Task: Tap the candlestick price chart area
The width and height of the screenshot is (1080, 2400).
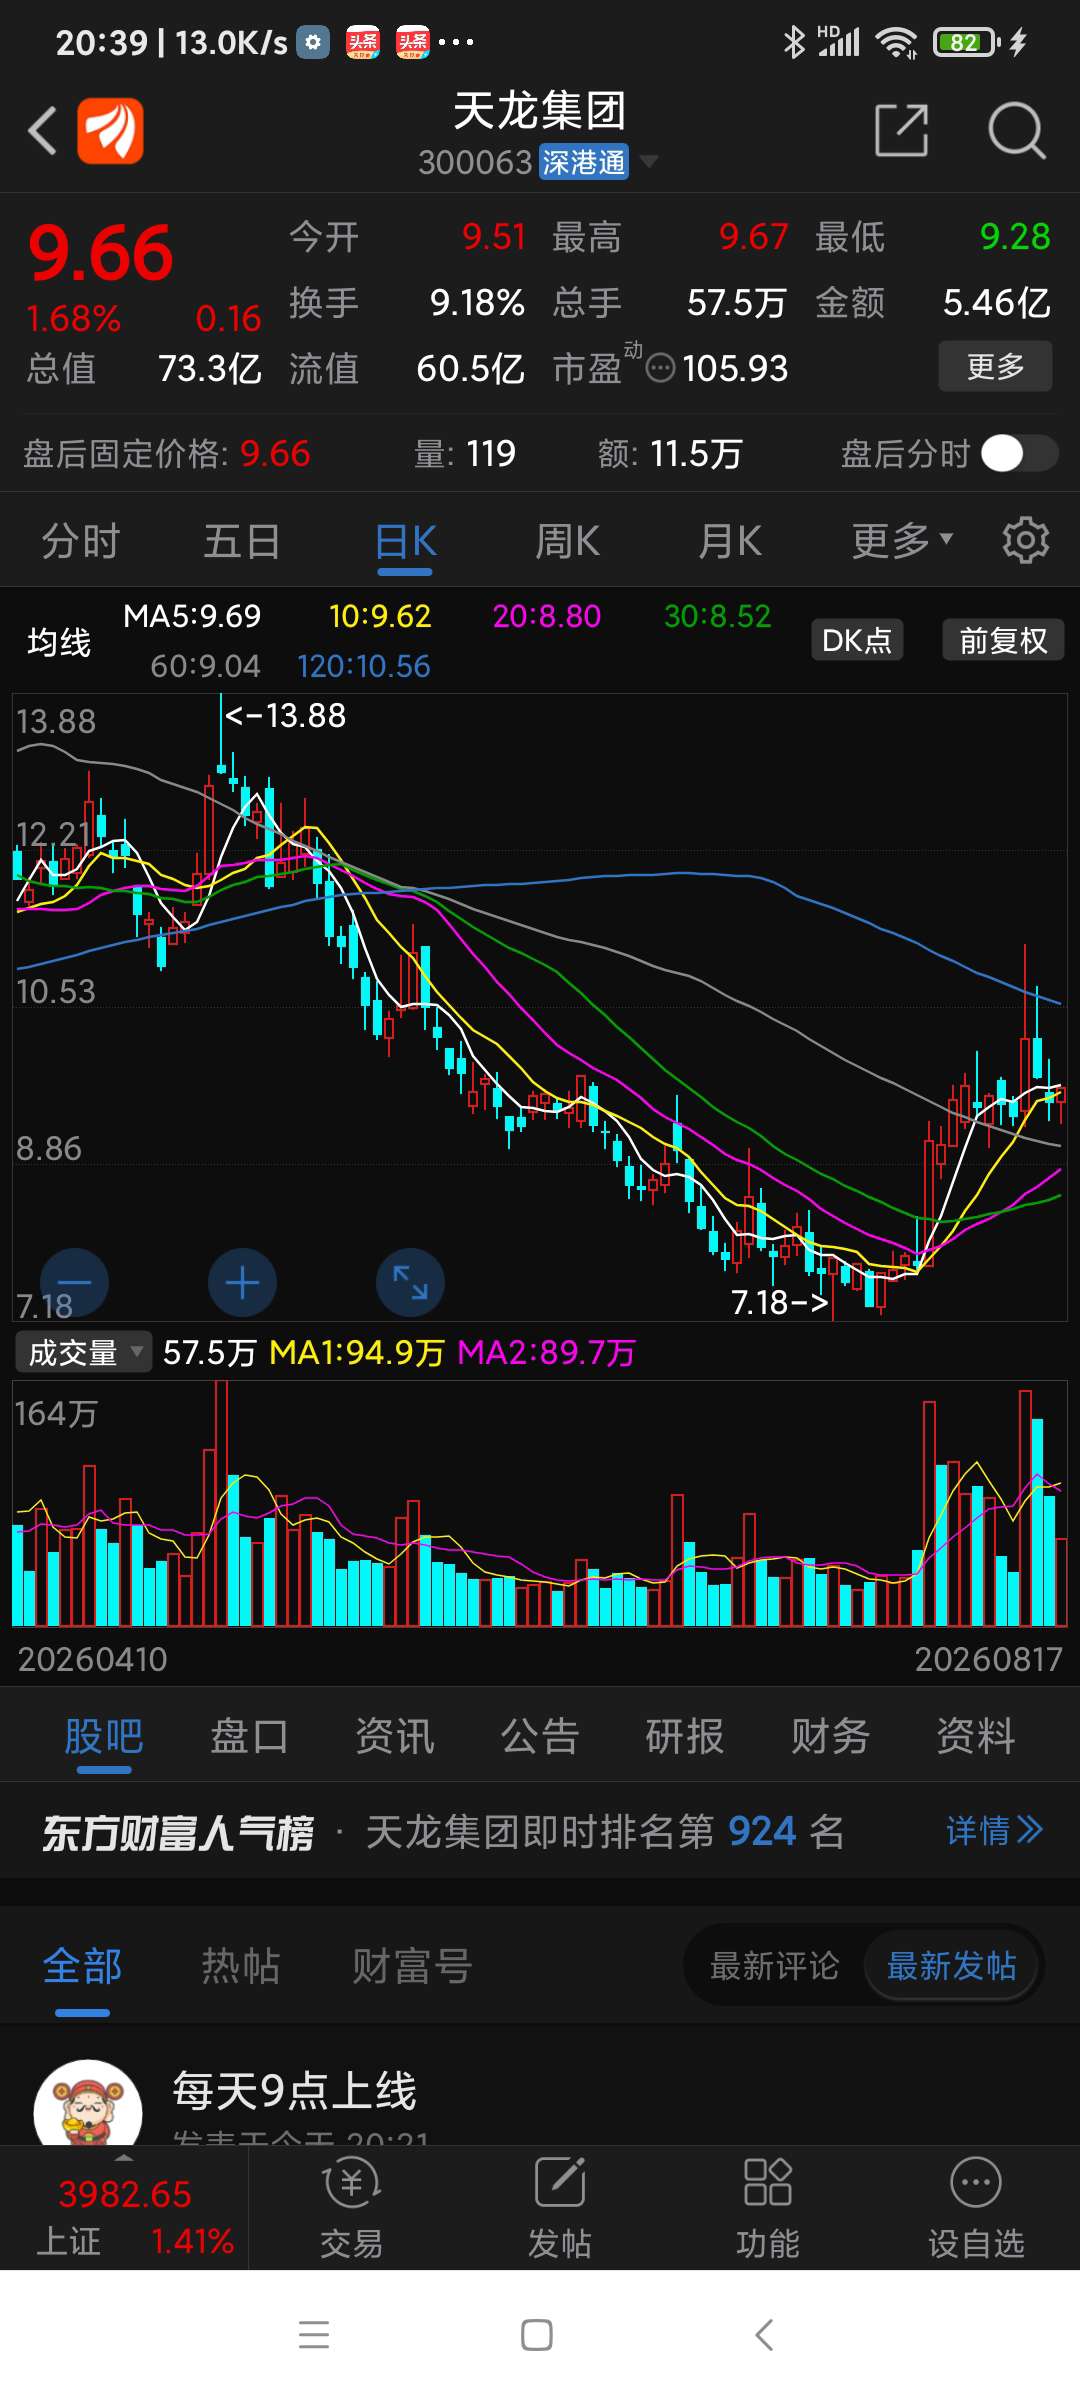Action: pos(540,1007)
